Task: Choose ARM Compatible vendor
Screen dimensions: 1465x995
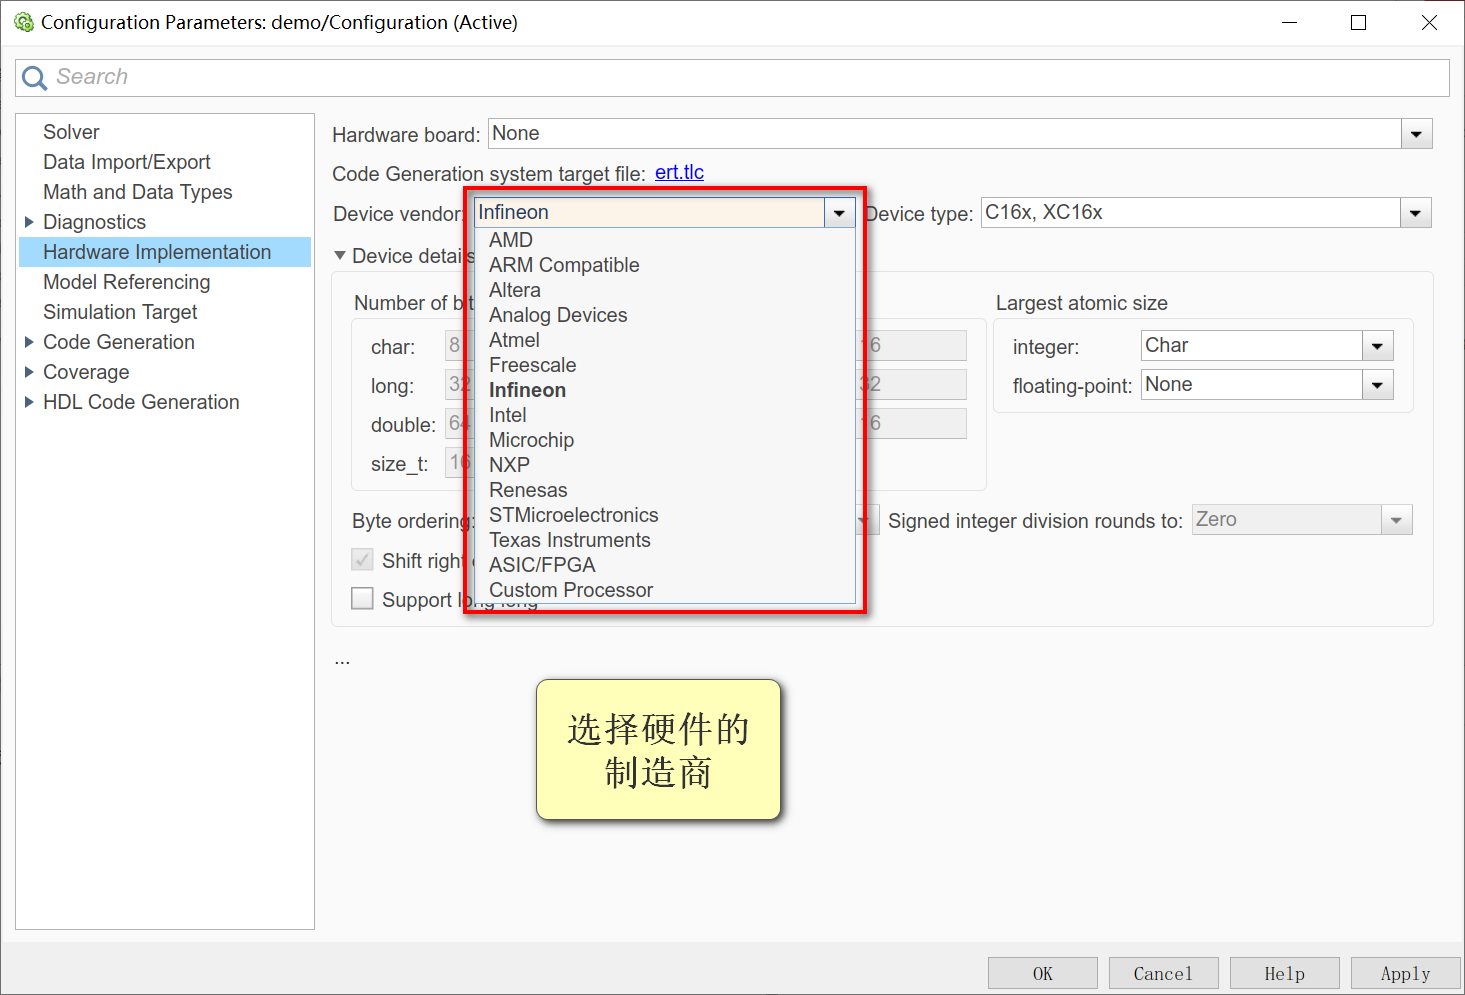Action: (x=564, y=265)
